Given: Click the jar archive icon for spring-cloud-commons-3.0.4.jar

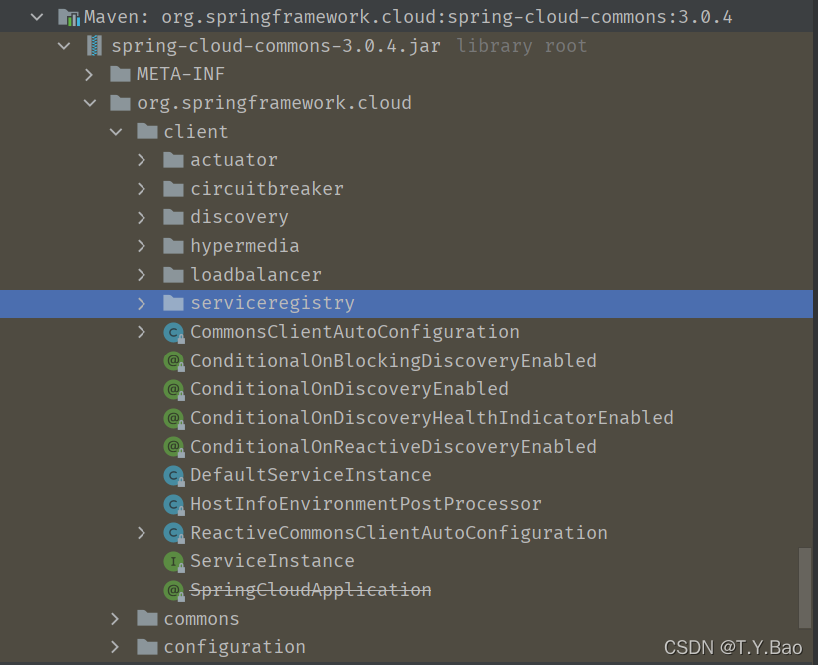Looking at the screenshot, I should [94, 46].
